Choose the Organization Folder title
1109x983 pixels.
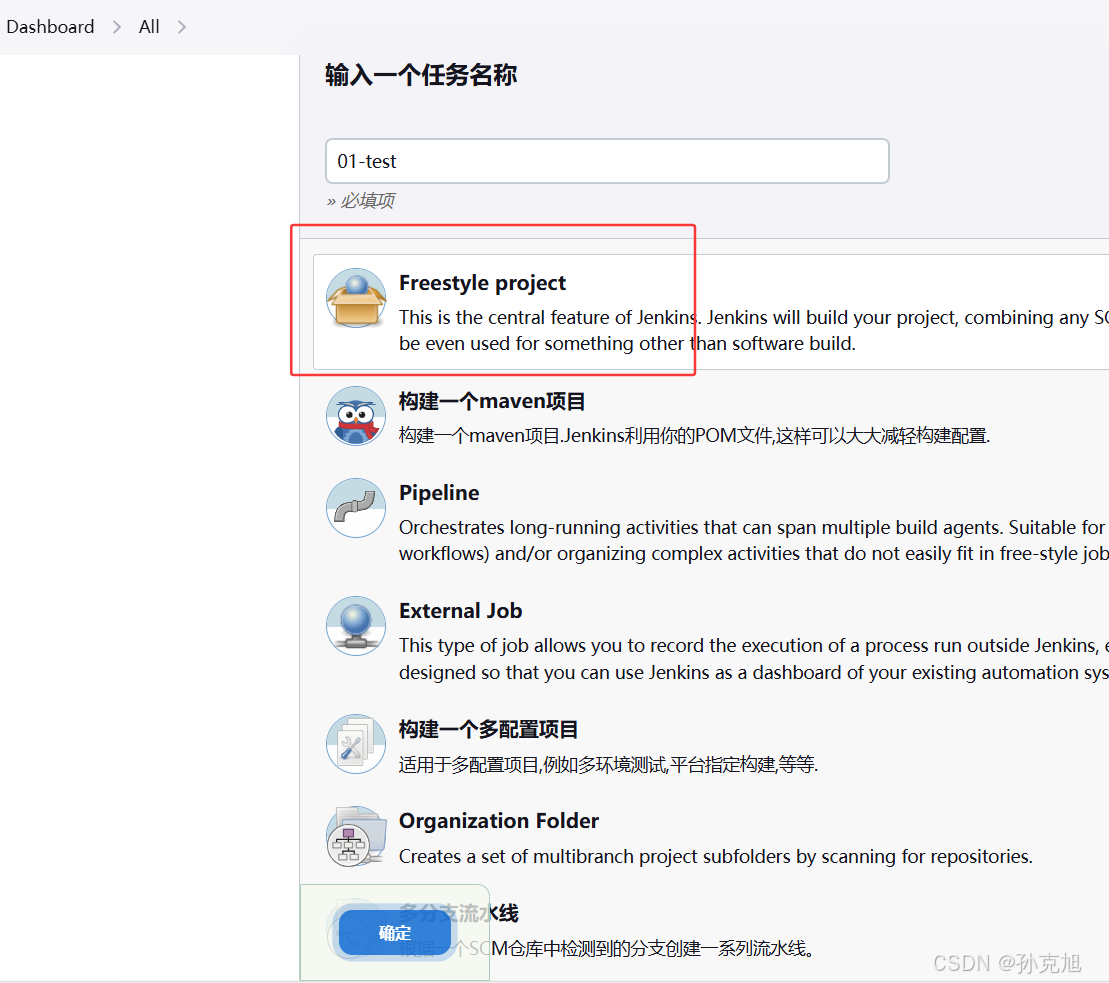(499, 821)
